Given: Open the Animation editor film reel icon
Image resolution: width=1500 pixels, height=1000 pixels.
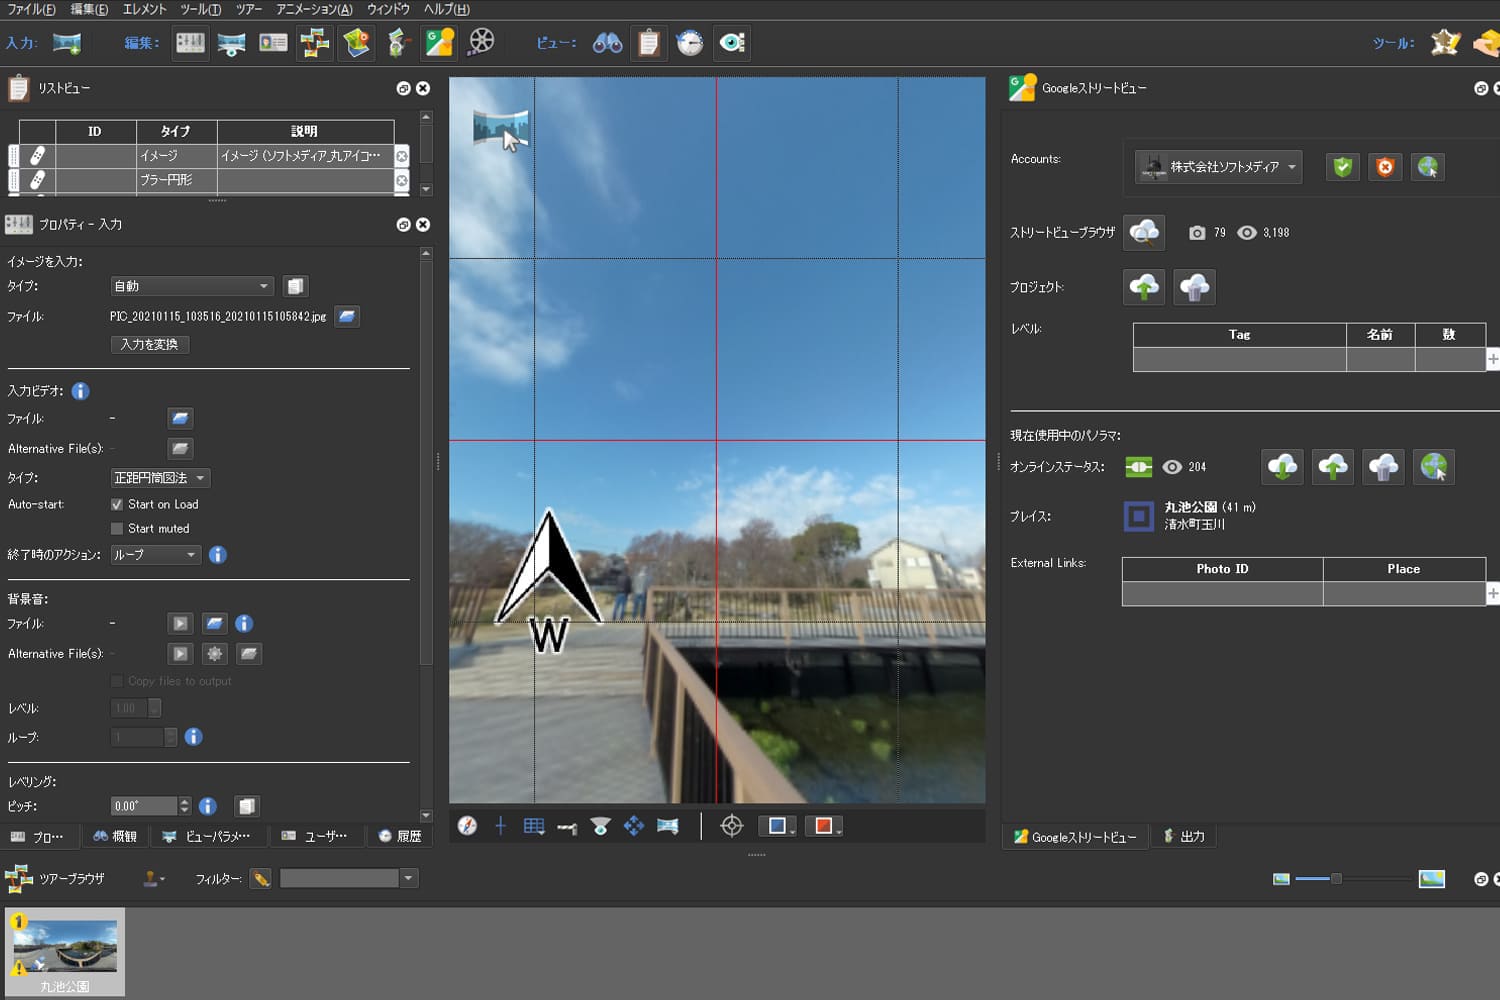Looking at the screenshot, I should pos(482,42).
